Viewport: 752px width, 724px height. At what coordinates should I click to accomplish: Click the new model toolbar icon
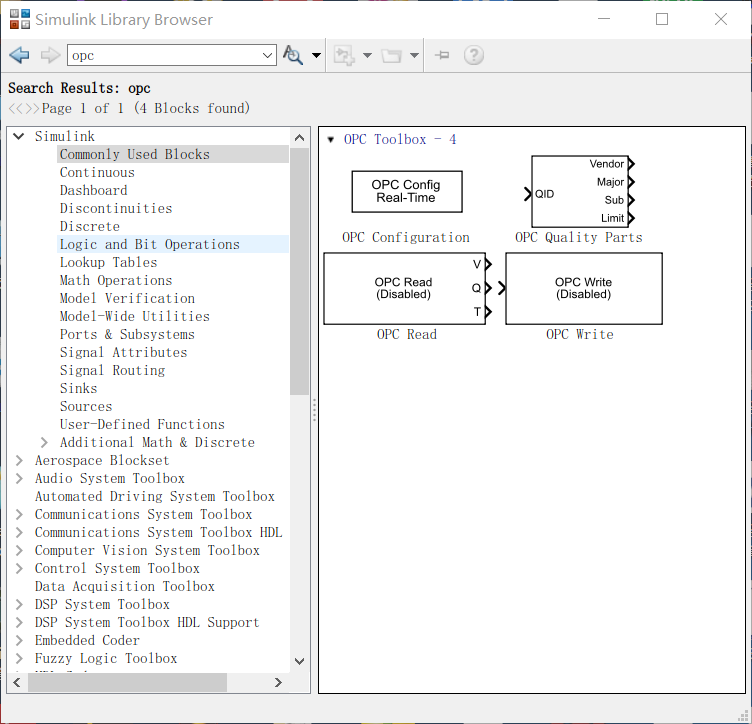[x=345, y=56]
